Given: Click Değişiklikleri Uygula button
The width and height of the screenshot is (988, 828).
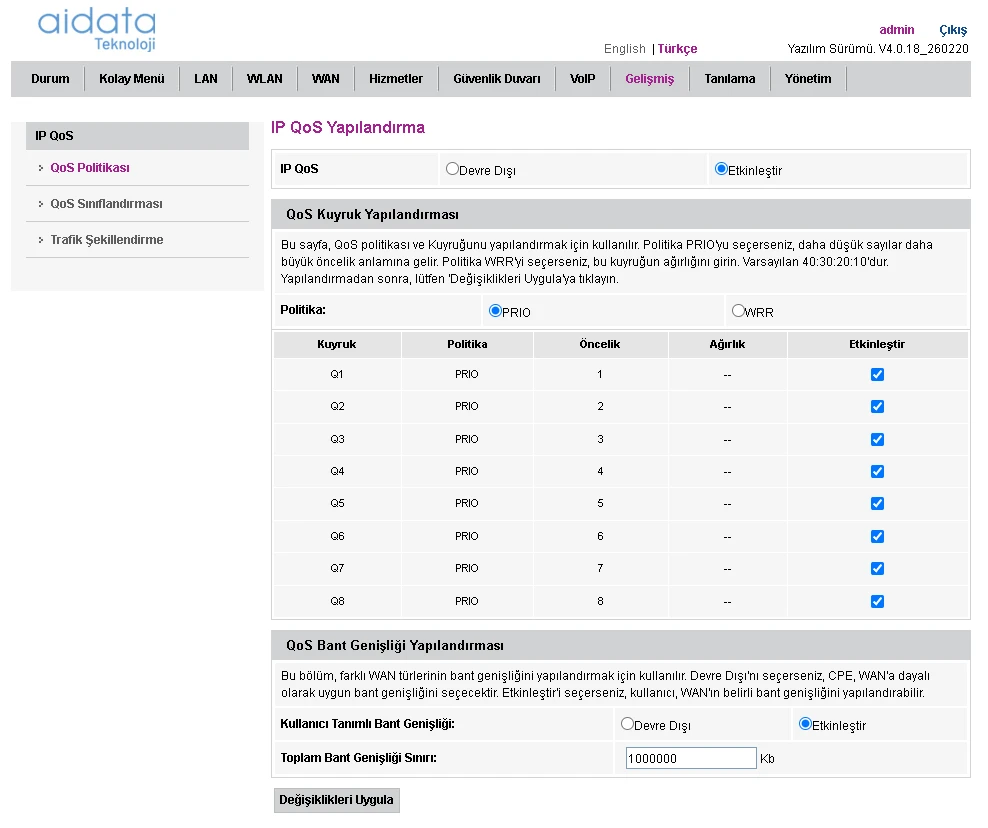Looking at the screenshot, I should click(336, 800).
